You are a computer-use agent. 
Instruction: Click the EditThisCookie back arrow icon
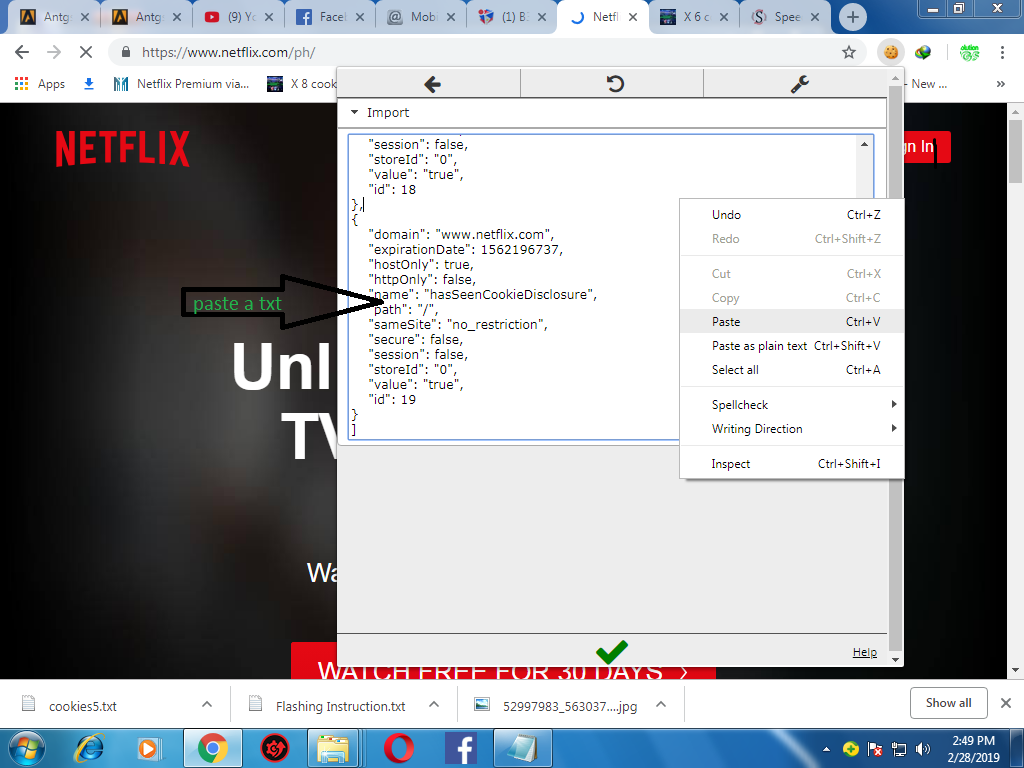[432, 84]
